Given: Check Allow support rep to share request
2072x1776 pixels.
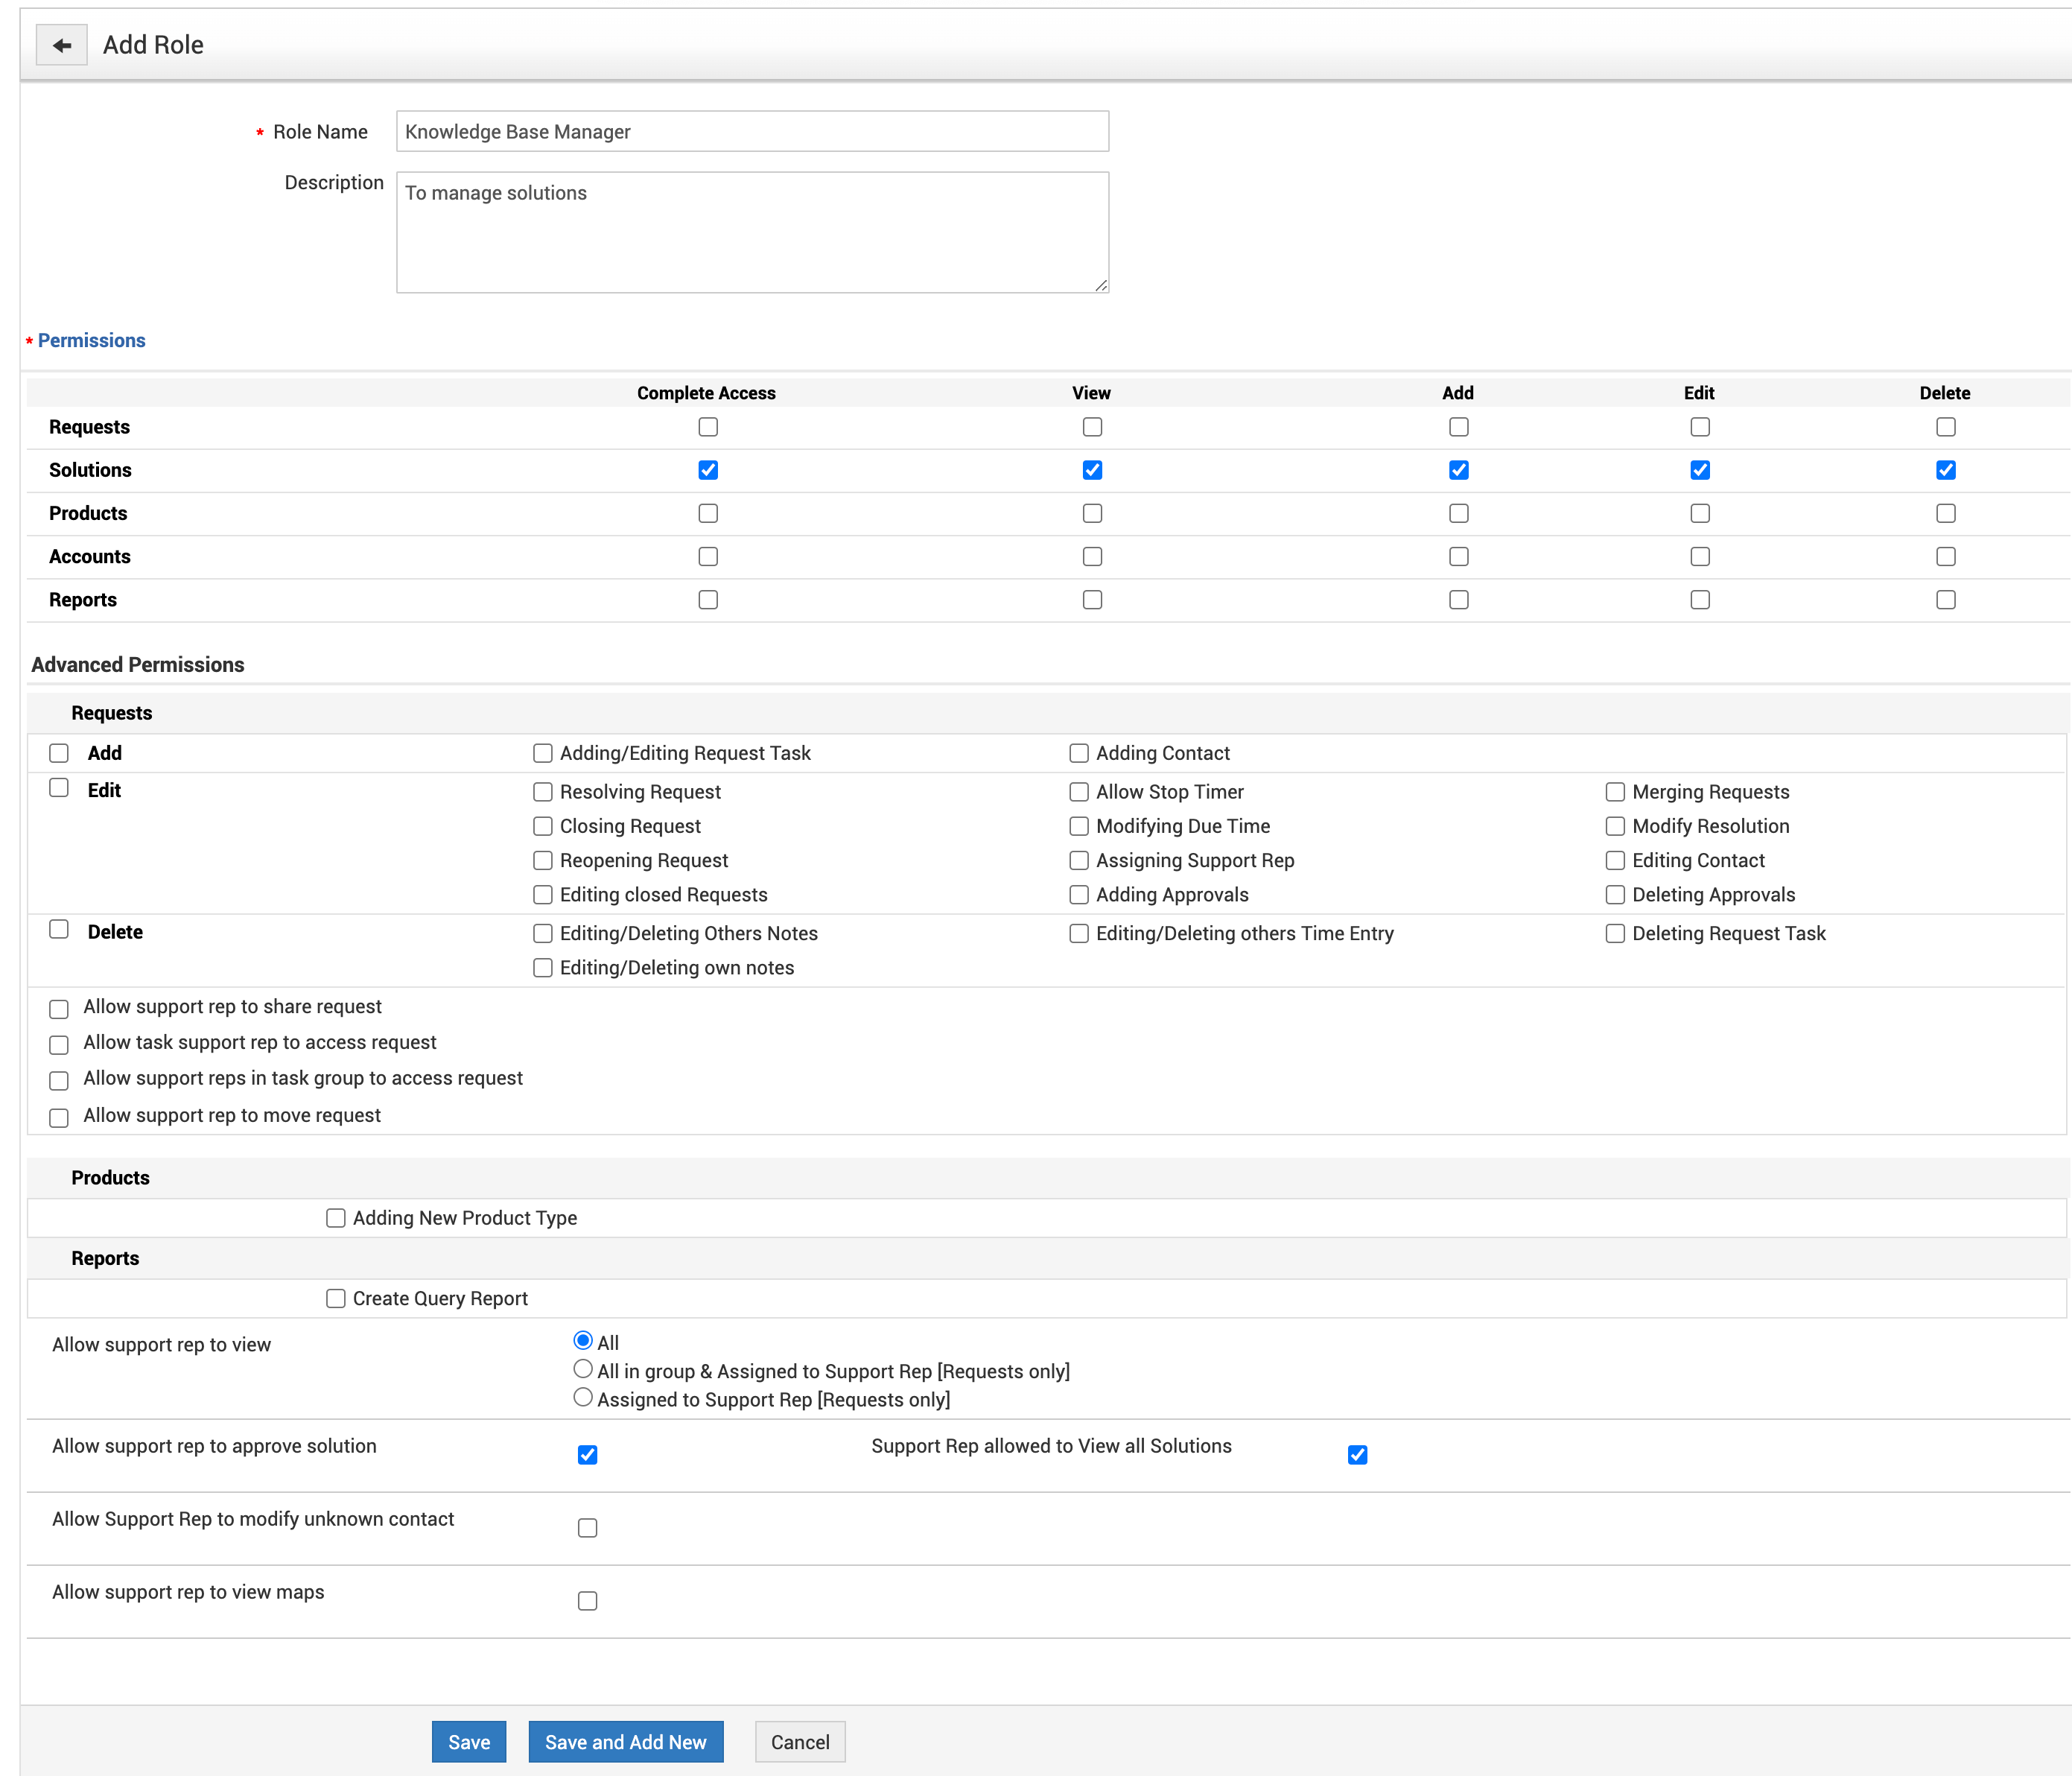Looking at the screenshot, I should point(59,1009).
